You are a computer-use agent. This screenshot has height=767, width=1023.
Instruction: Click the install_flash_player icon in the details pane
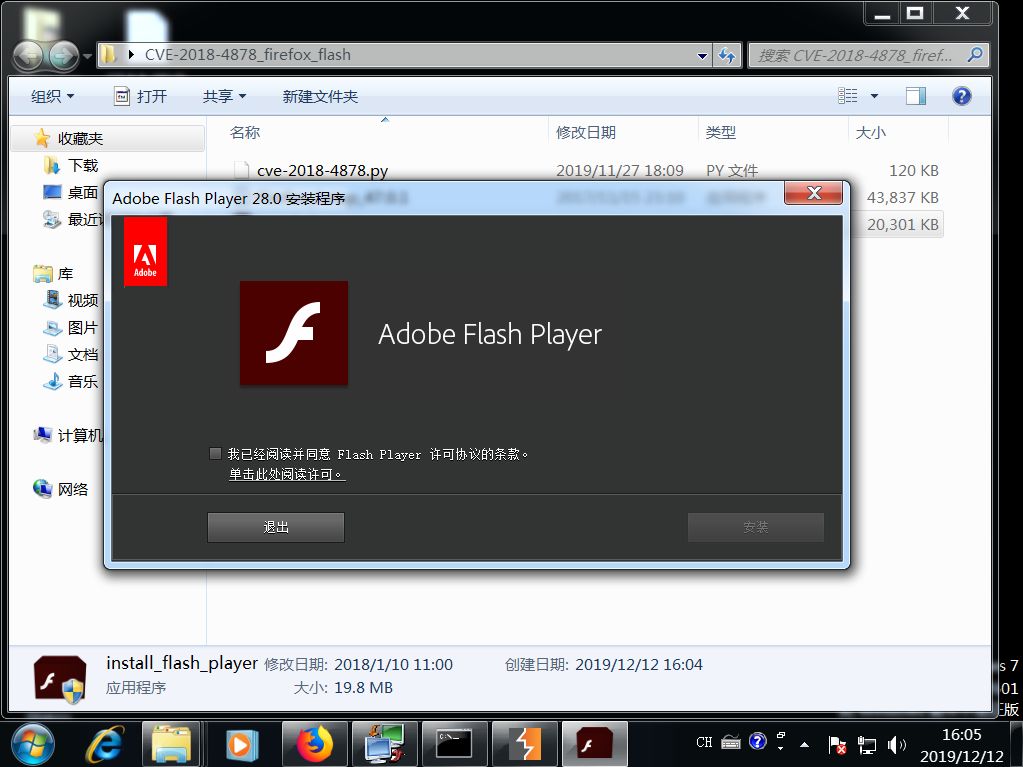[60, 680]
